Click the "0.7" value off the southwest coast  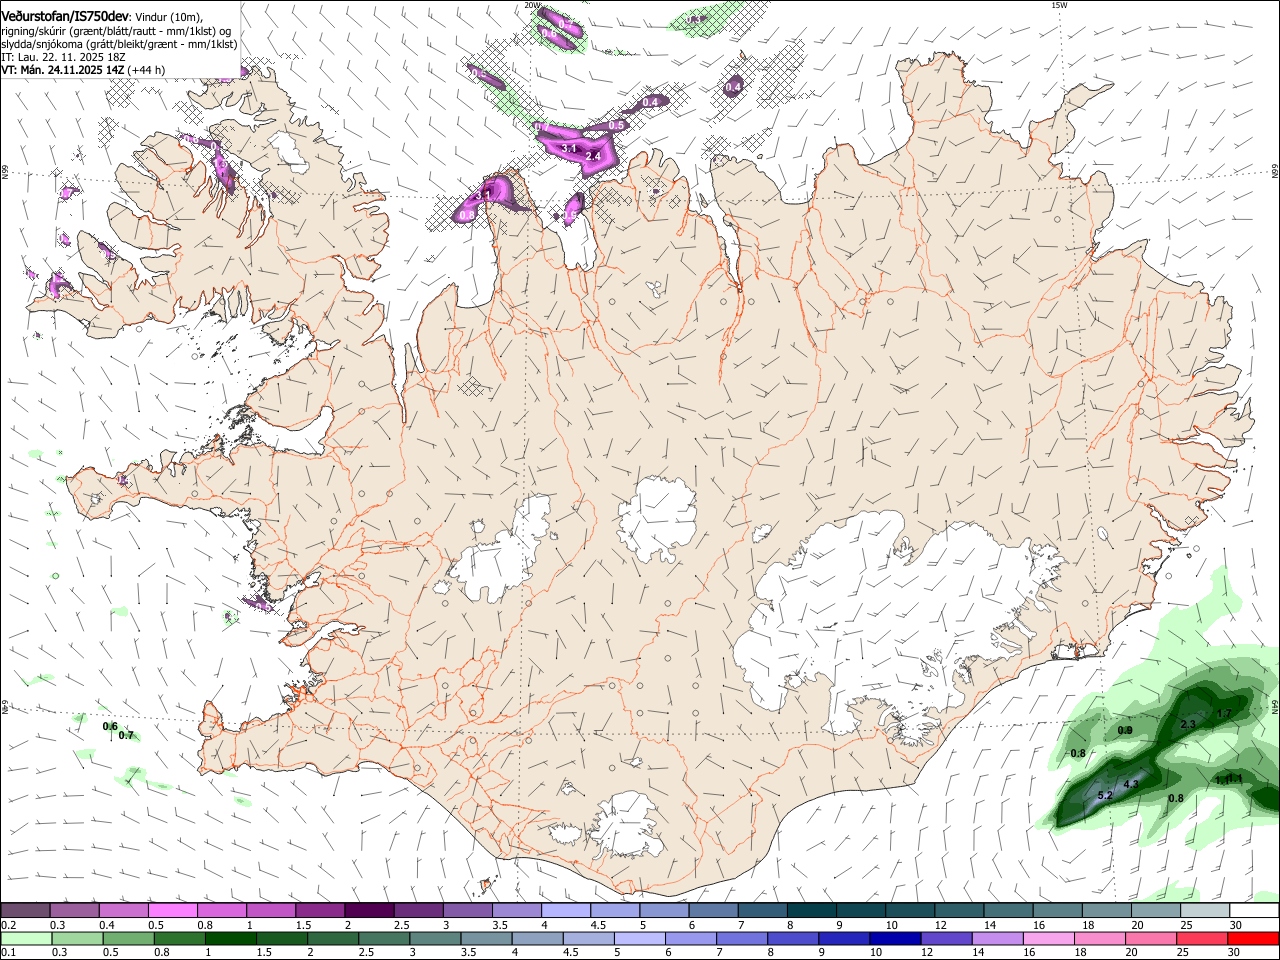[x=126, y=735]
